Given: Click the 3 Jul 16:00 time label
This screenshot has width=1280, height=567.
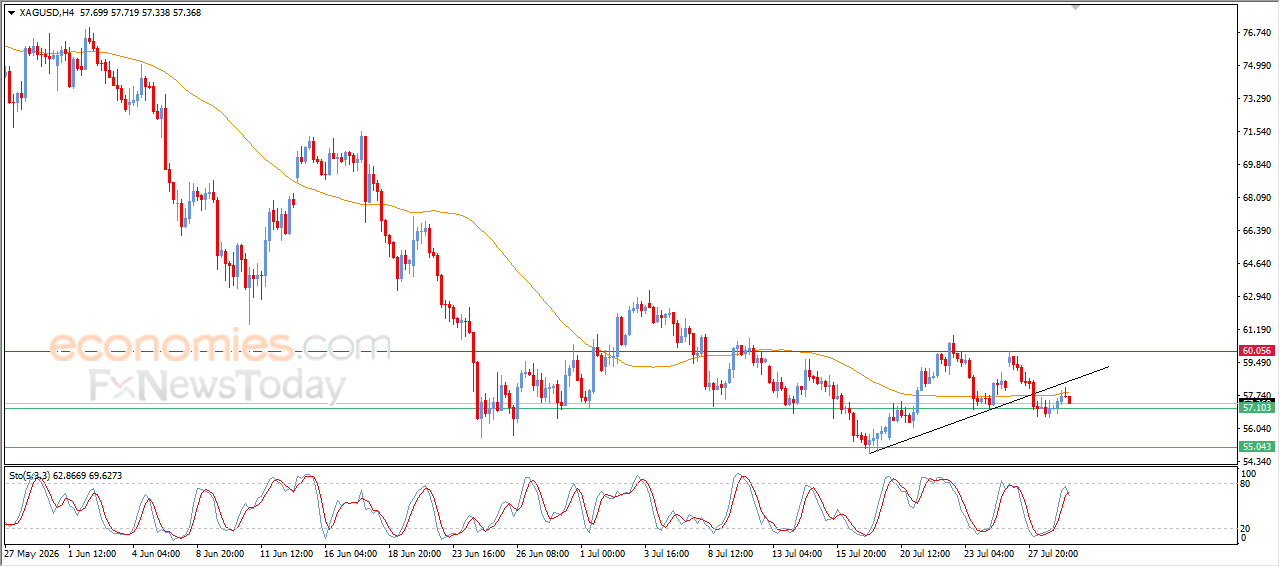Looking at the screenshot, I should 667,553.
